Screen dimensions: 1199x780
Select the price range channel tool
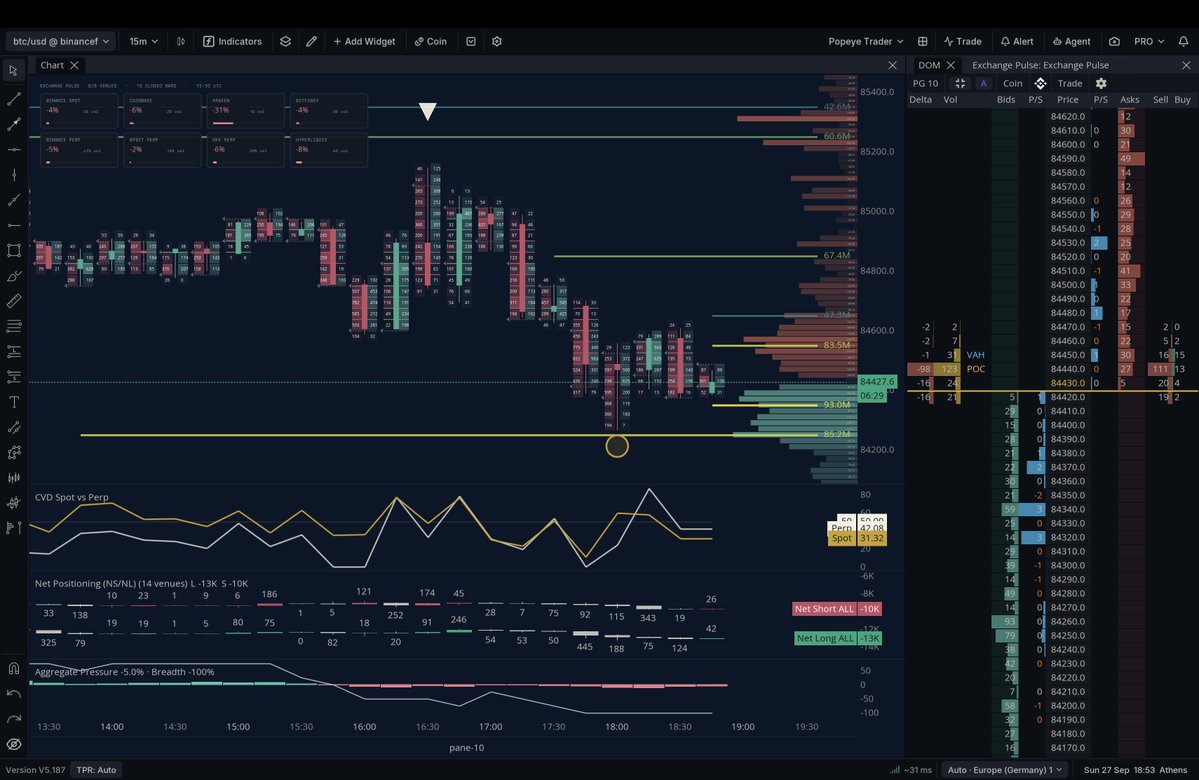tap(14, 427)
